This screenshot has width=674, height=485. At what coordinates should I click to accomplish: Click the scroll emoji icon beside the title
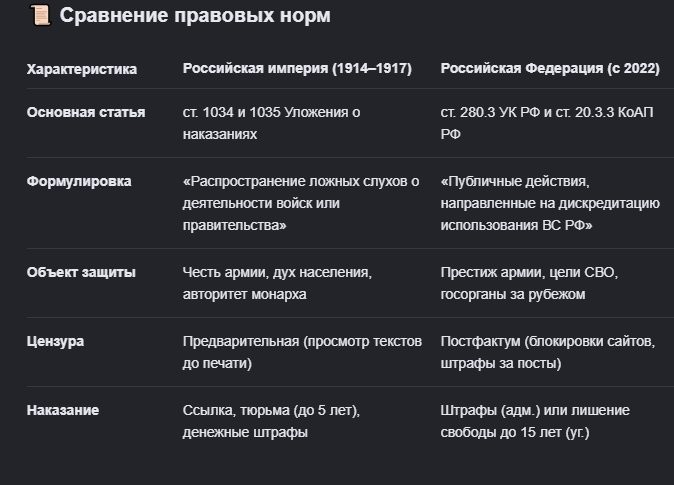click(40, 15)
